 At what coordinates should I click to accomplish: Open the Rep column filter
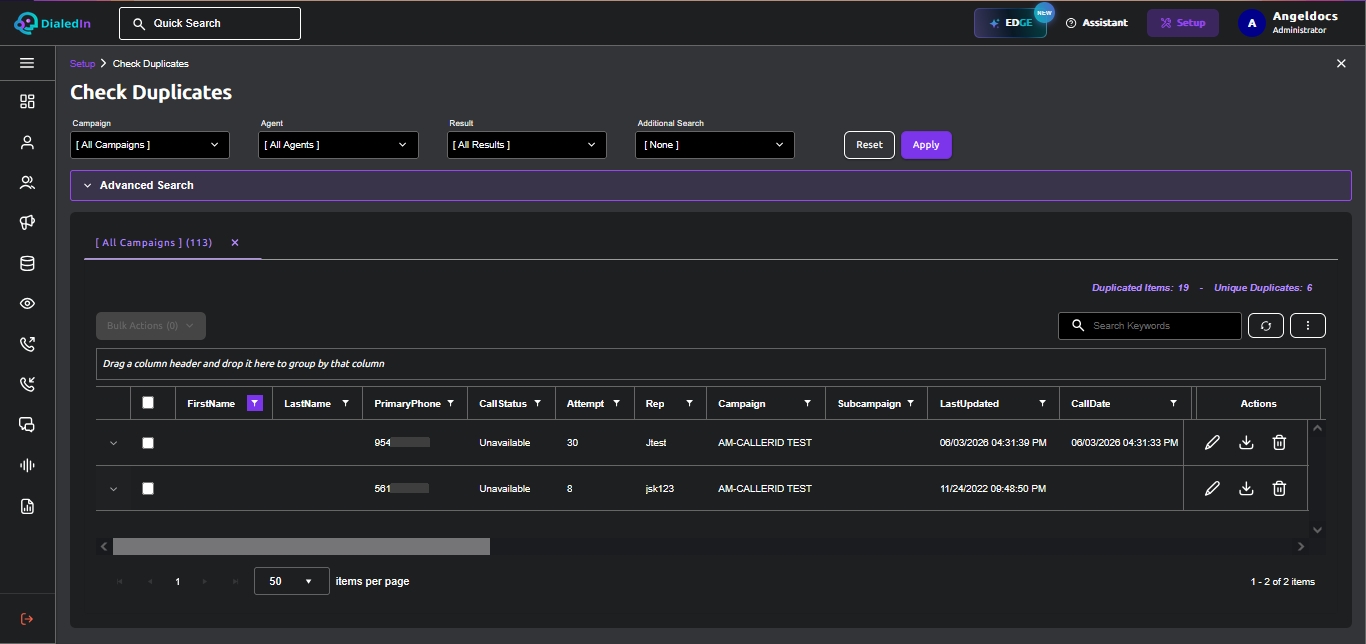pos(689,403)
